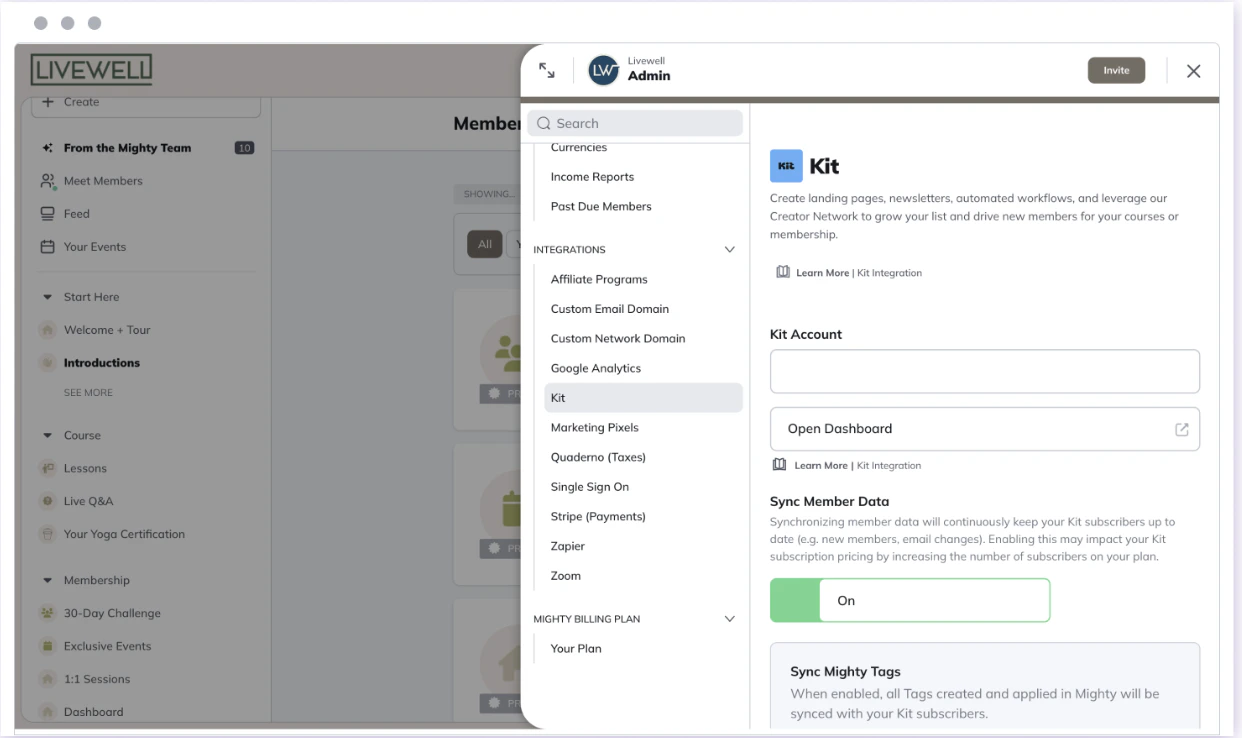Image resolution: width=1242 pixels, height=738 pixels.
Task: Click the Feed icon in sidebar
Action: (x=47, y=213)
